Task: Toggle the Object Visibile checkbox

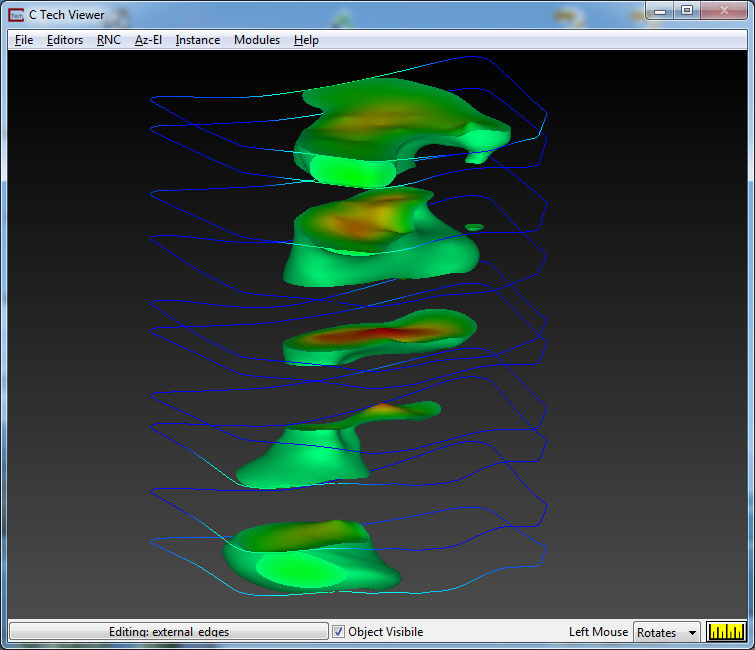Action: pos(338,631)
